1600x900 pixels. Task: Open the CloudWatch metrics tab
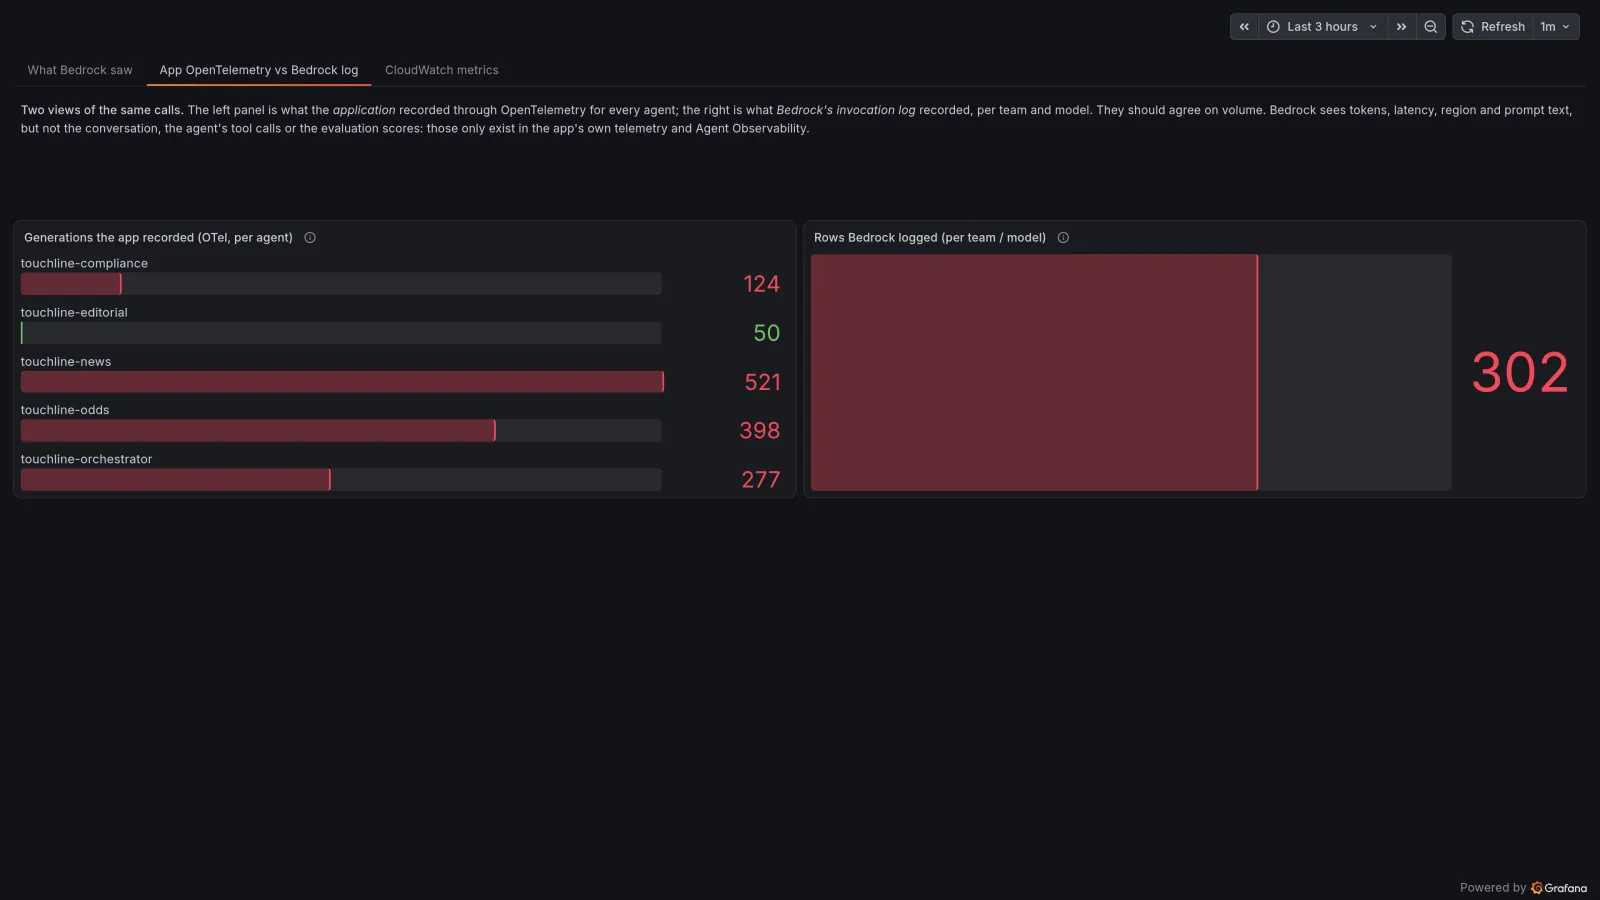442,70
